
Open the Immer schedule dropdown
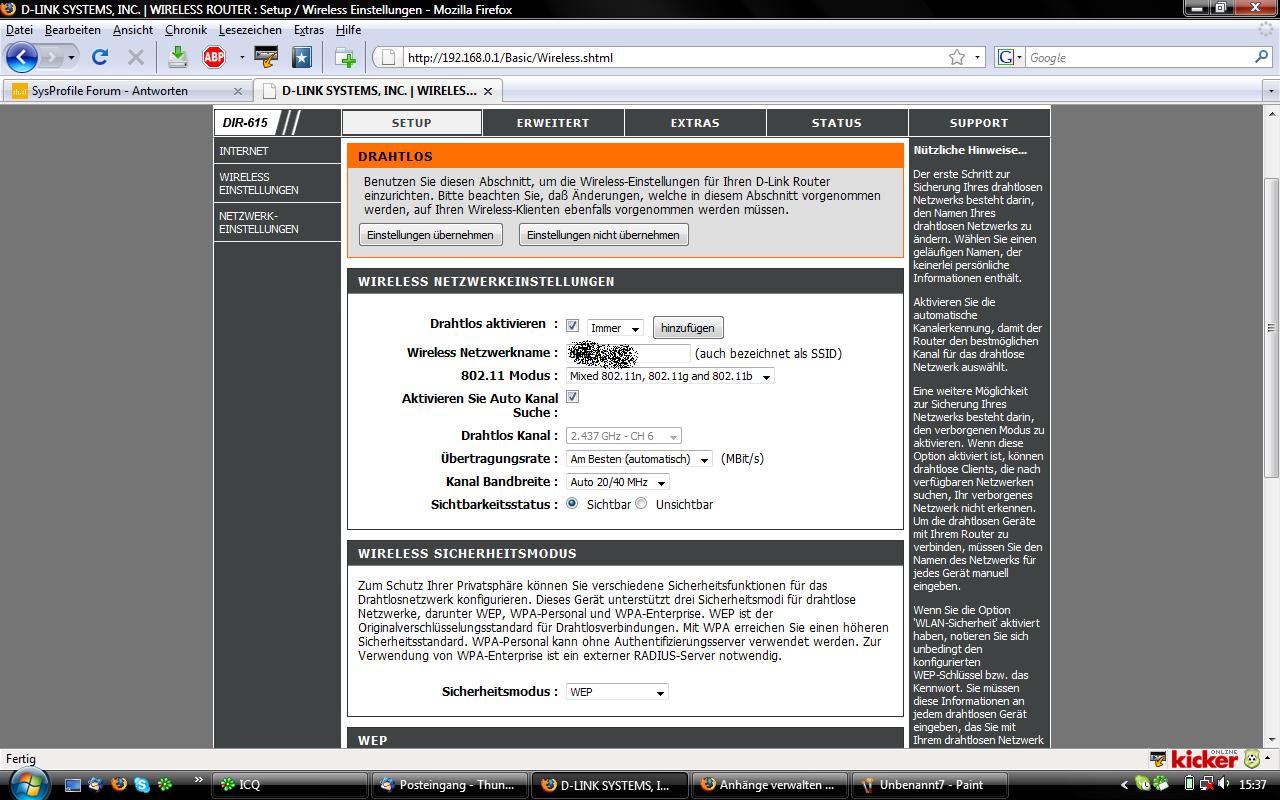pyautogui.click(x=615, y=328)
